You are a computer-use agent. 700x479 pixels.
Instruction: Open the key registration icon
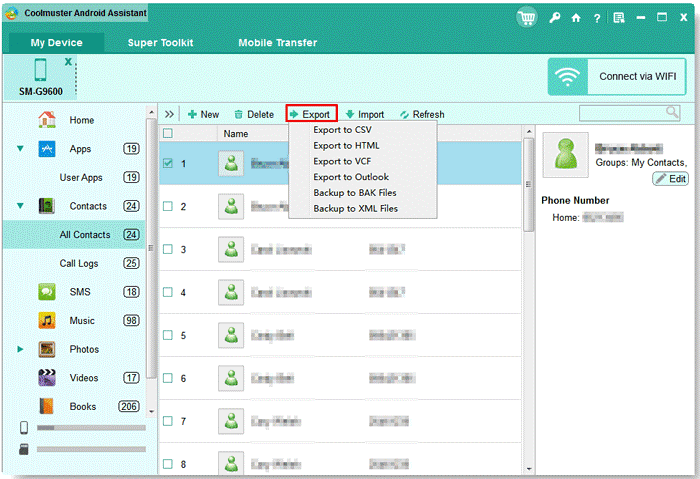point(554,18)
